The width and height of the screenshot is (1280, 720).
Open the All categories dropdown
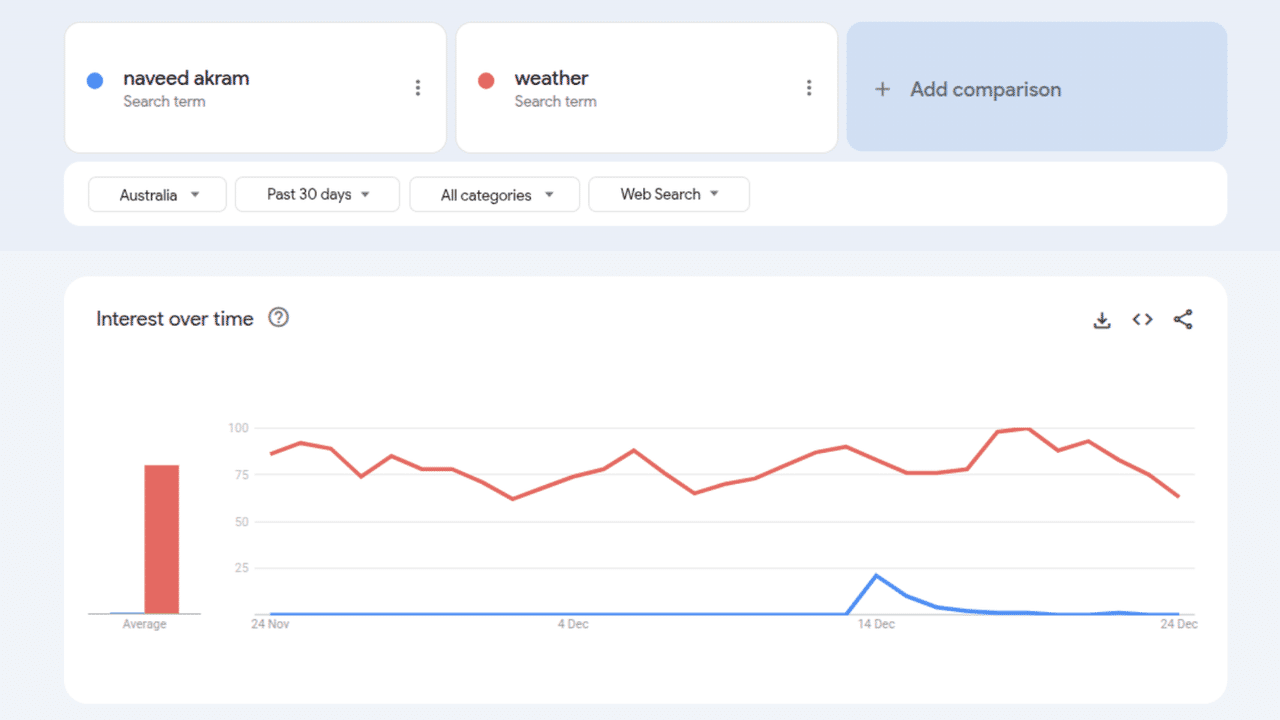[x=494, y=194]
